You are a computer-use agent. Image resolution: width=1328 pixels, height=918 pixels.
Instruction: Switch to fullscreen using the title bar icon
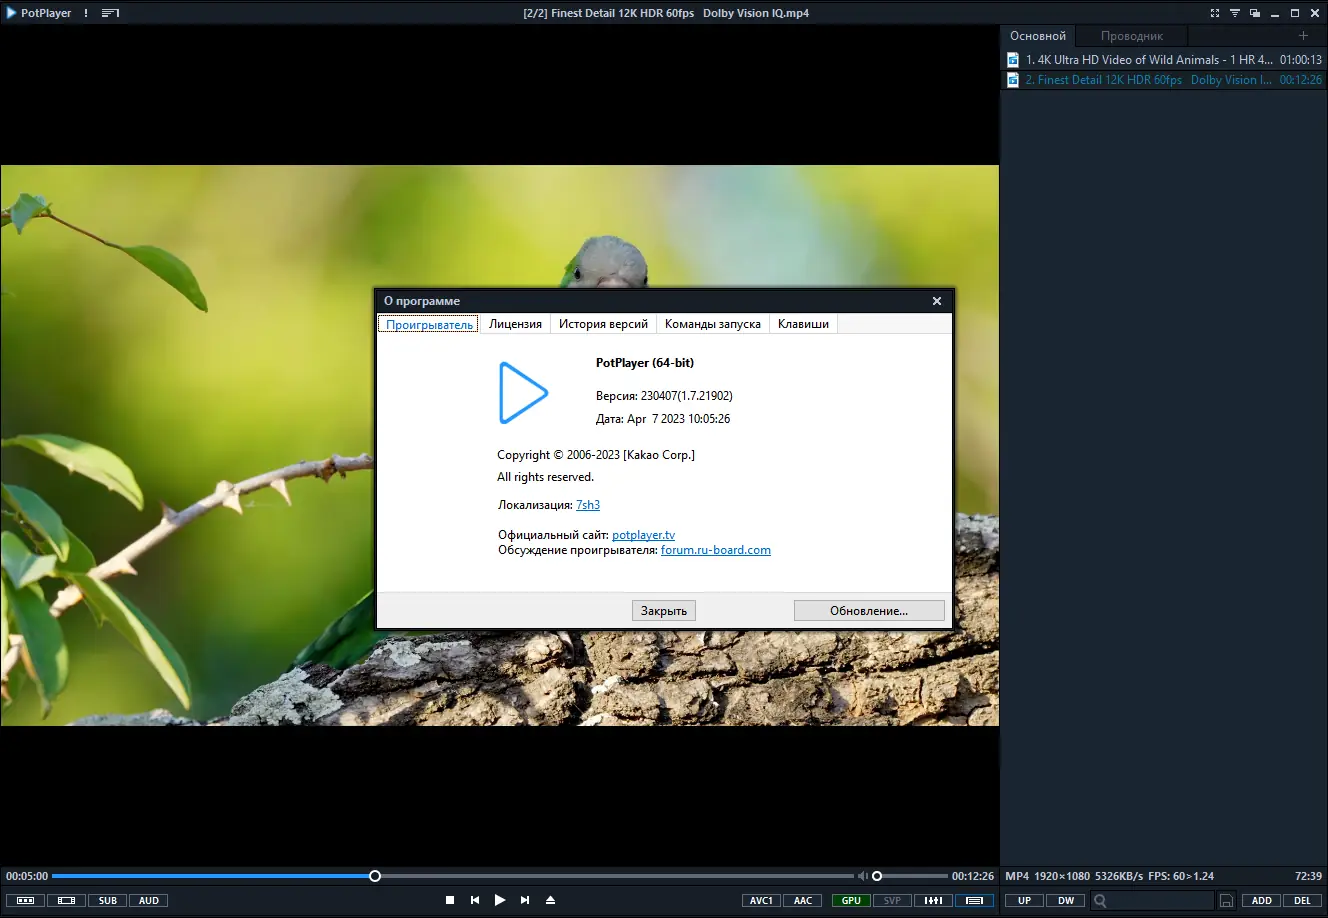(x=1215, y=13)
